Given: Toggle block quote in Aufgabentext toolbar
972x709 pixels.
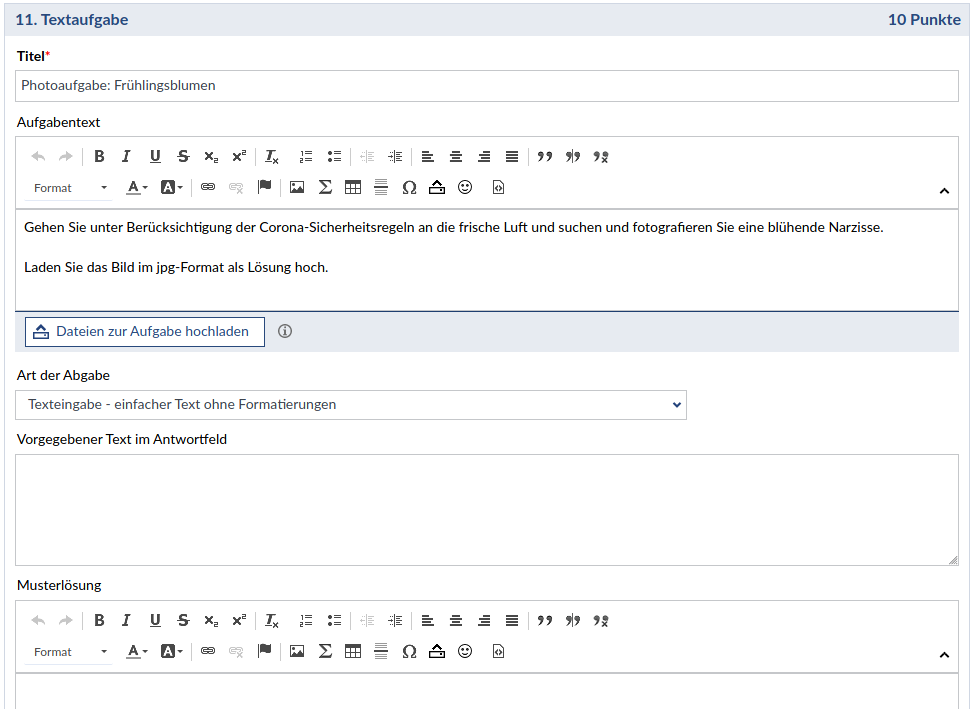Looking at the screenshot, I should pyautogui.click(x=545, y=156).
